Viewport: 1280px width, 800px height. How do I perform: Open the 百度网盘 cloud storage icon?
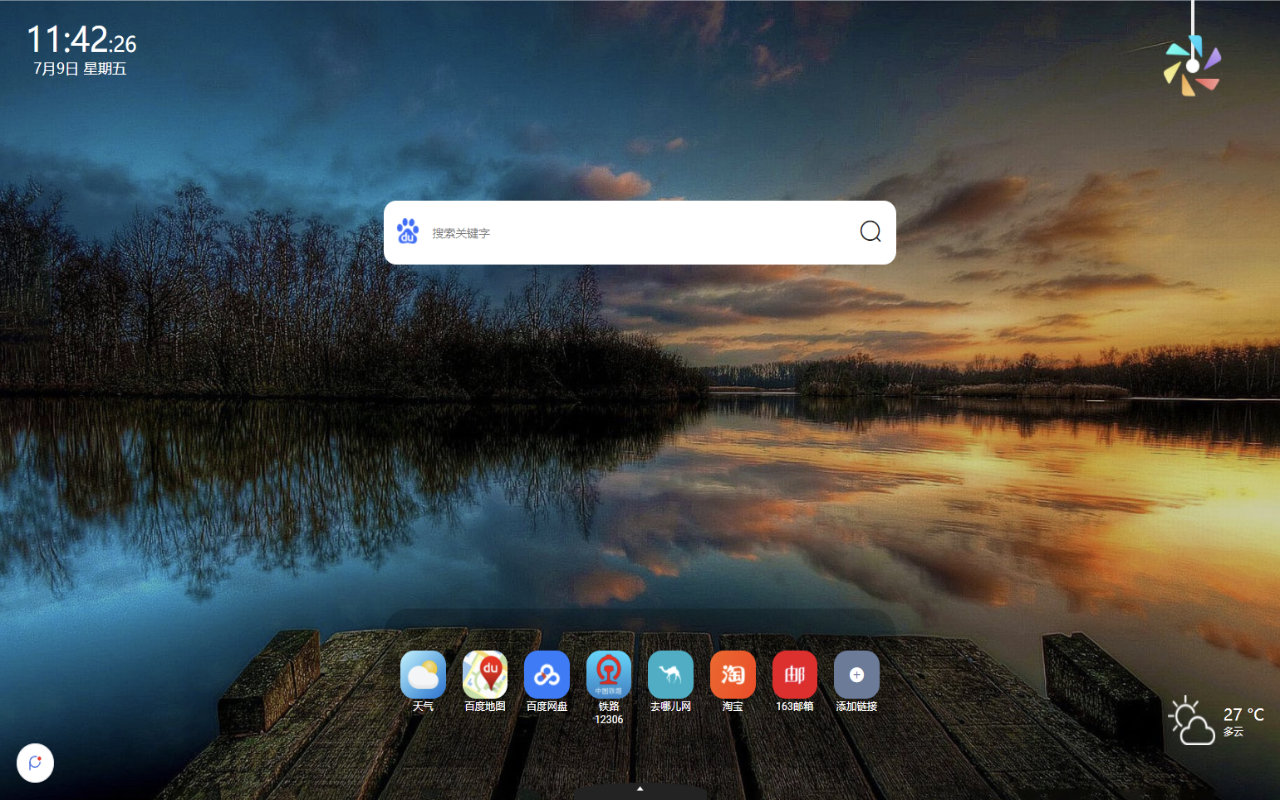[x=547, y=676]
